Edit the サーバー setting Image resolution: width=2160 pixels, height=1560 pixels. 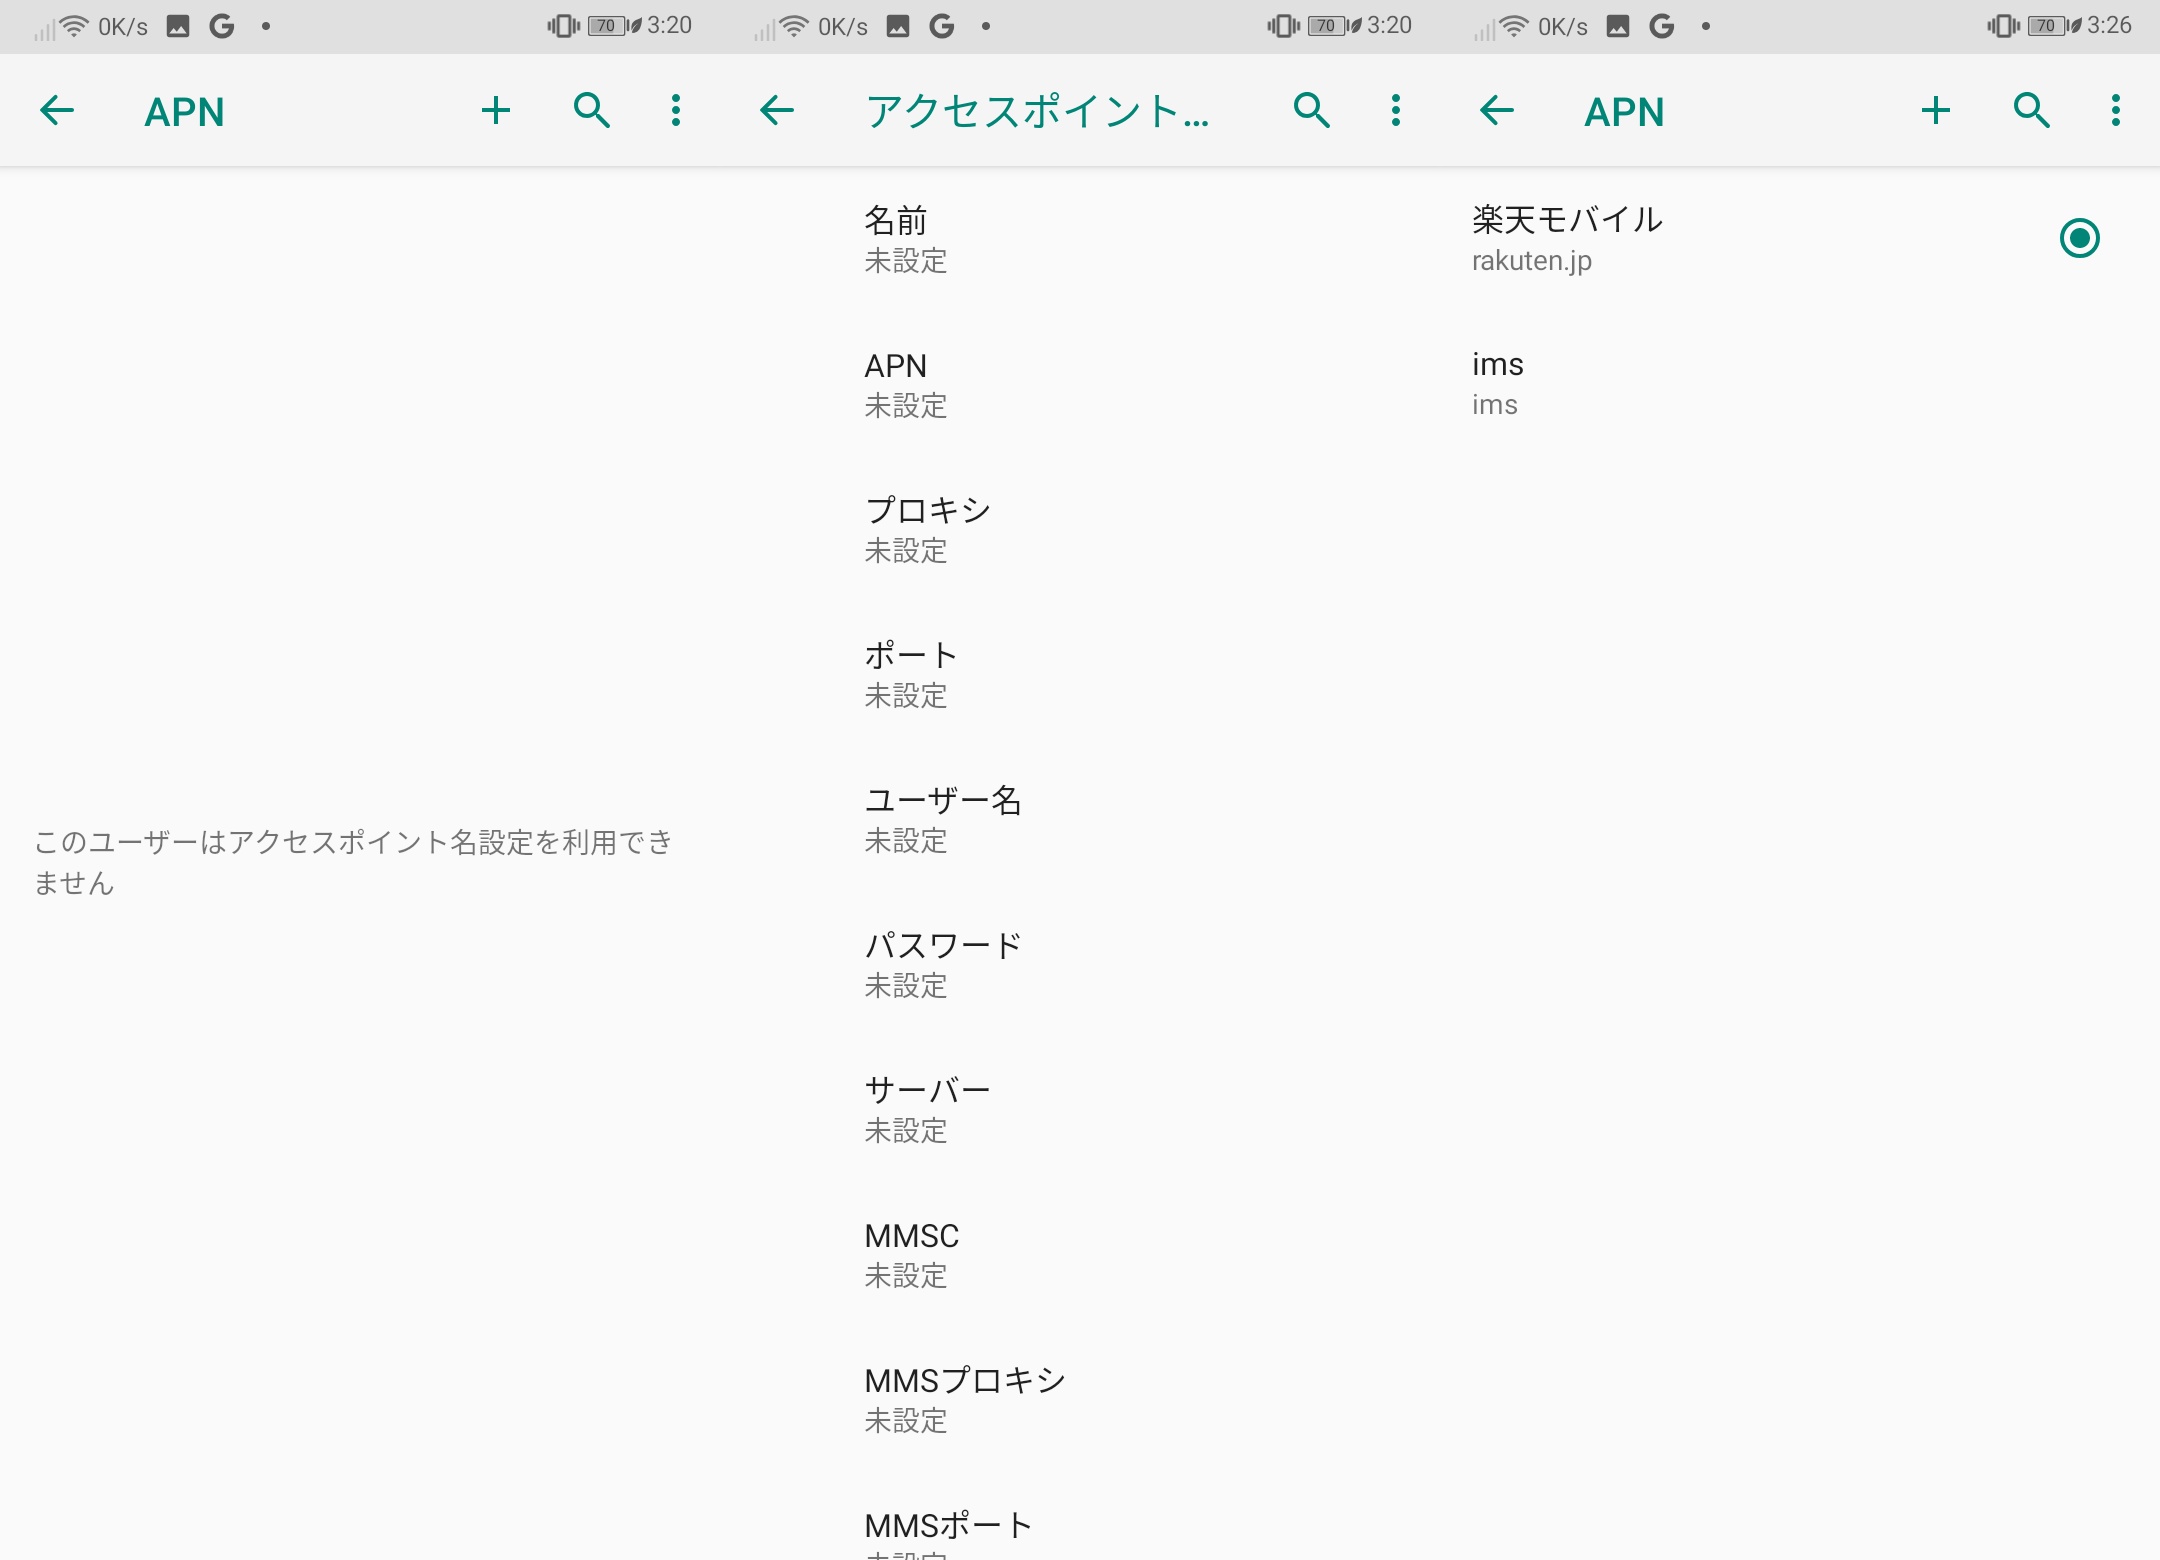point(1080,1110)
